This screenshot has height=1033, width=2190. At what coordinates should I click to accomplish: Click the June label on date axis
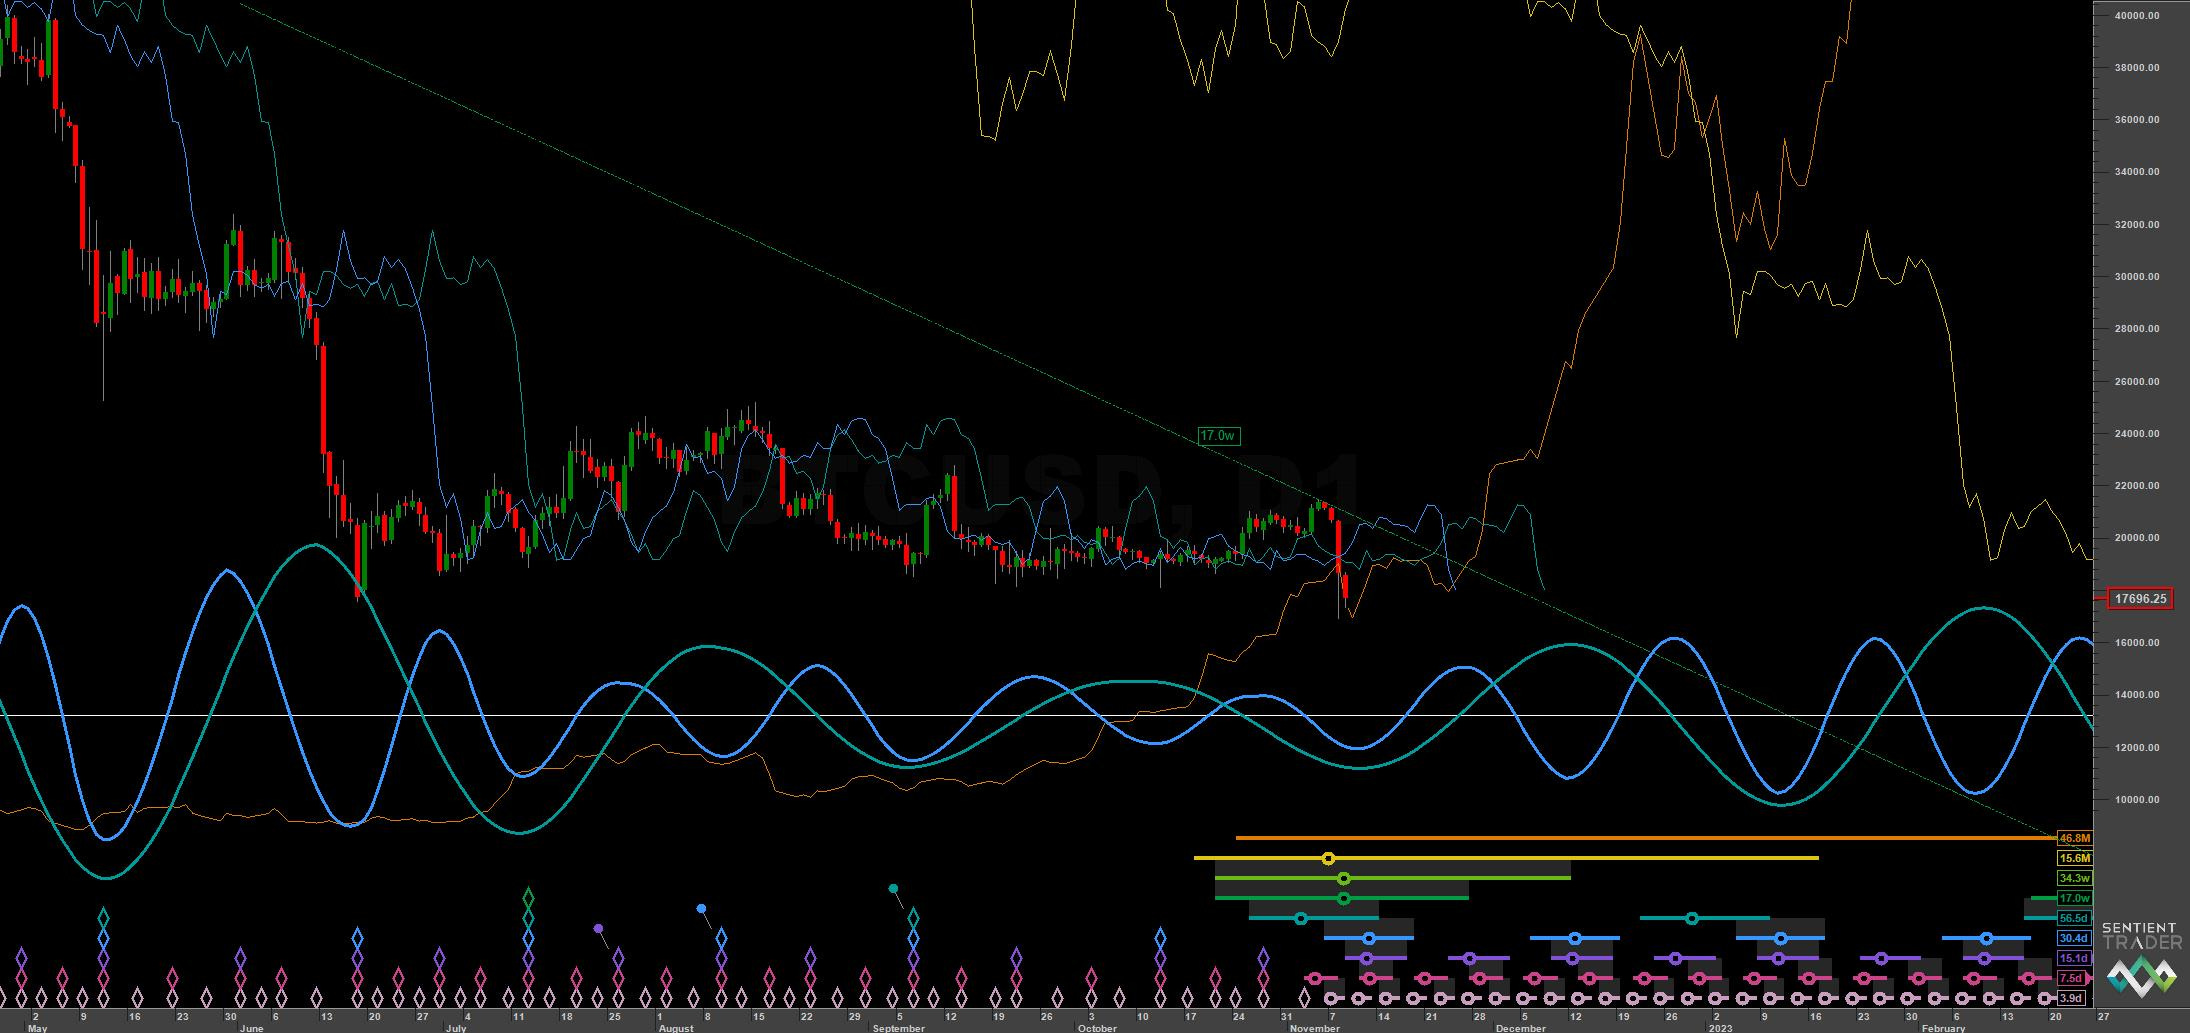(252, 1028)
